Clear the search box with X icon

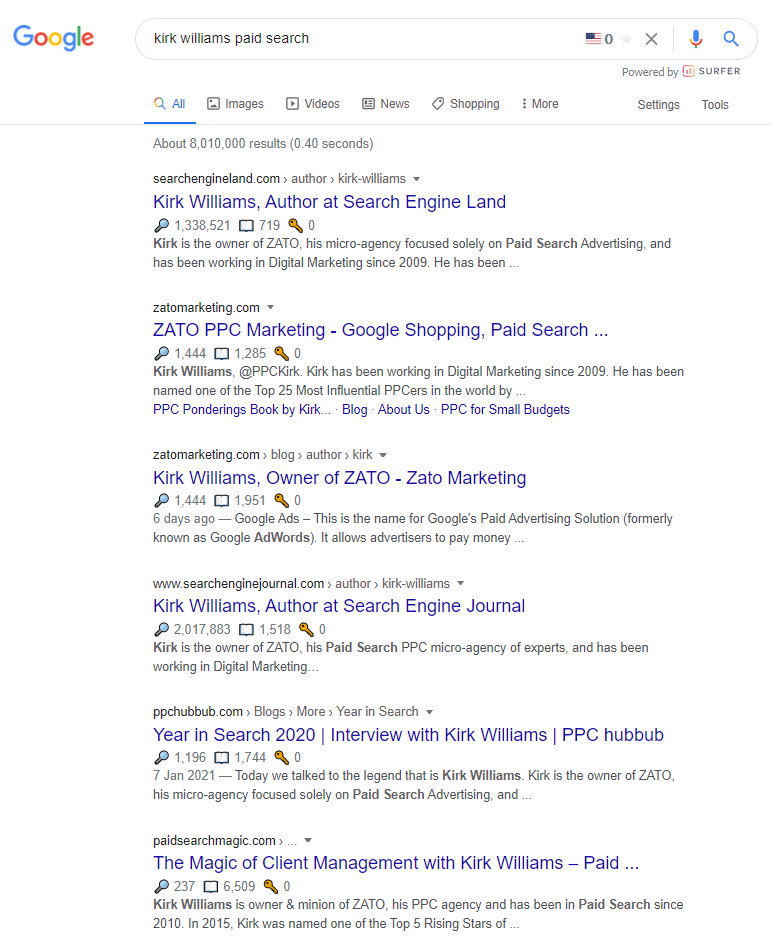[x=651, y=39]
